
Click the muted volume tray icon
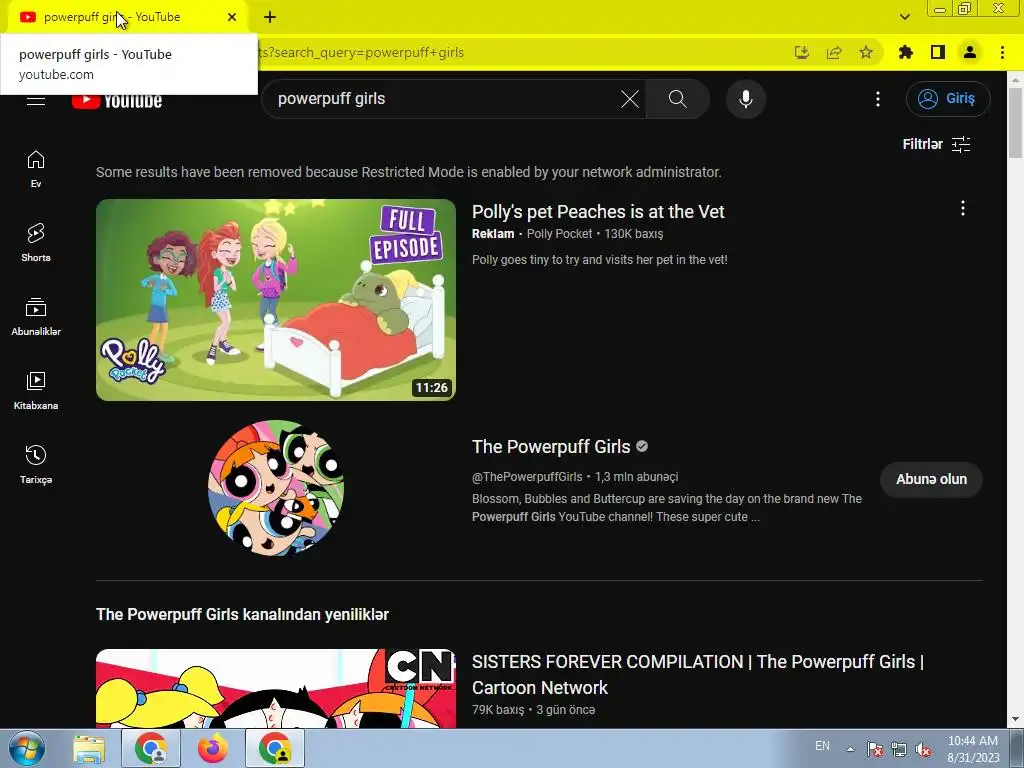[923, 750]
